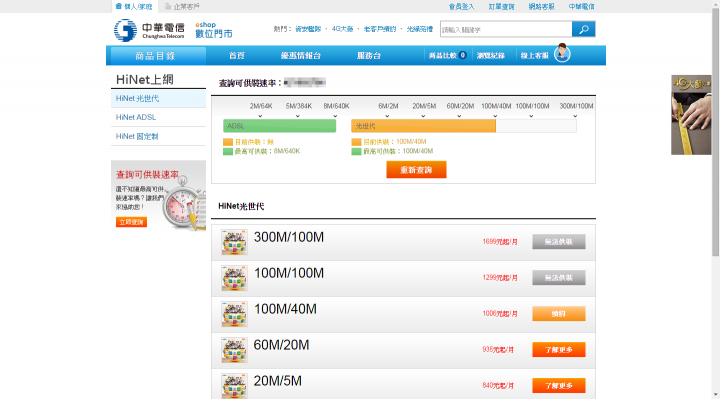720x399 pixels.
Task: Click the scrollbar down arrow
Action: 715,395
